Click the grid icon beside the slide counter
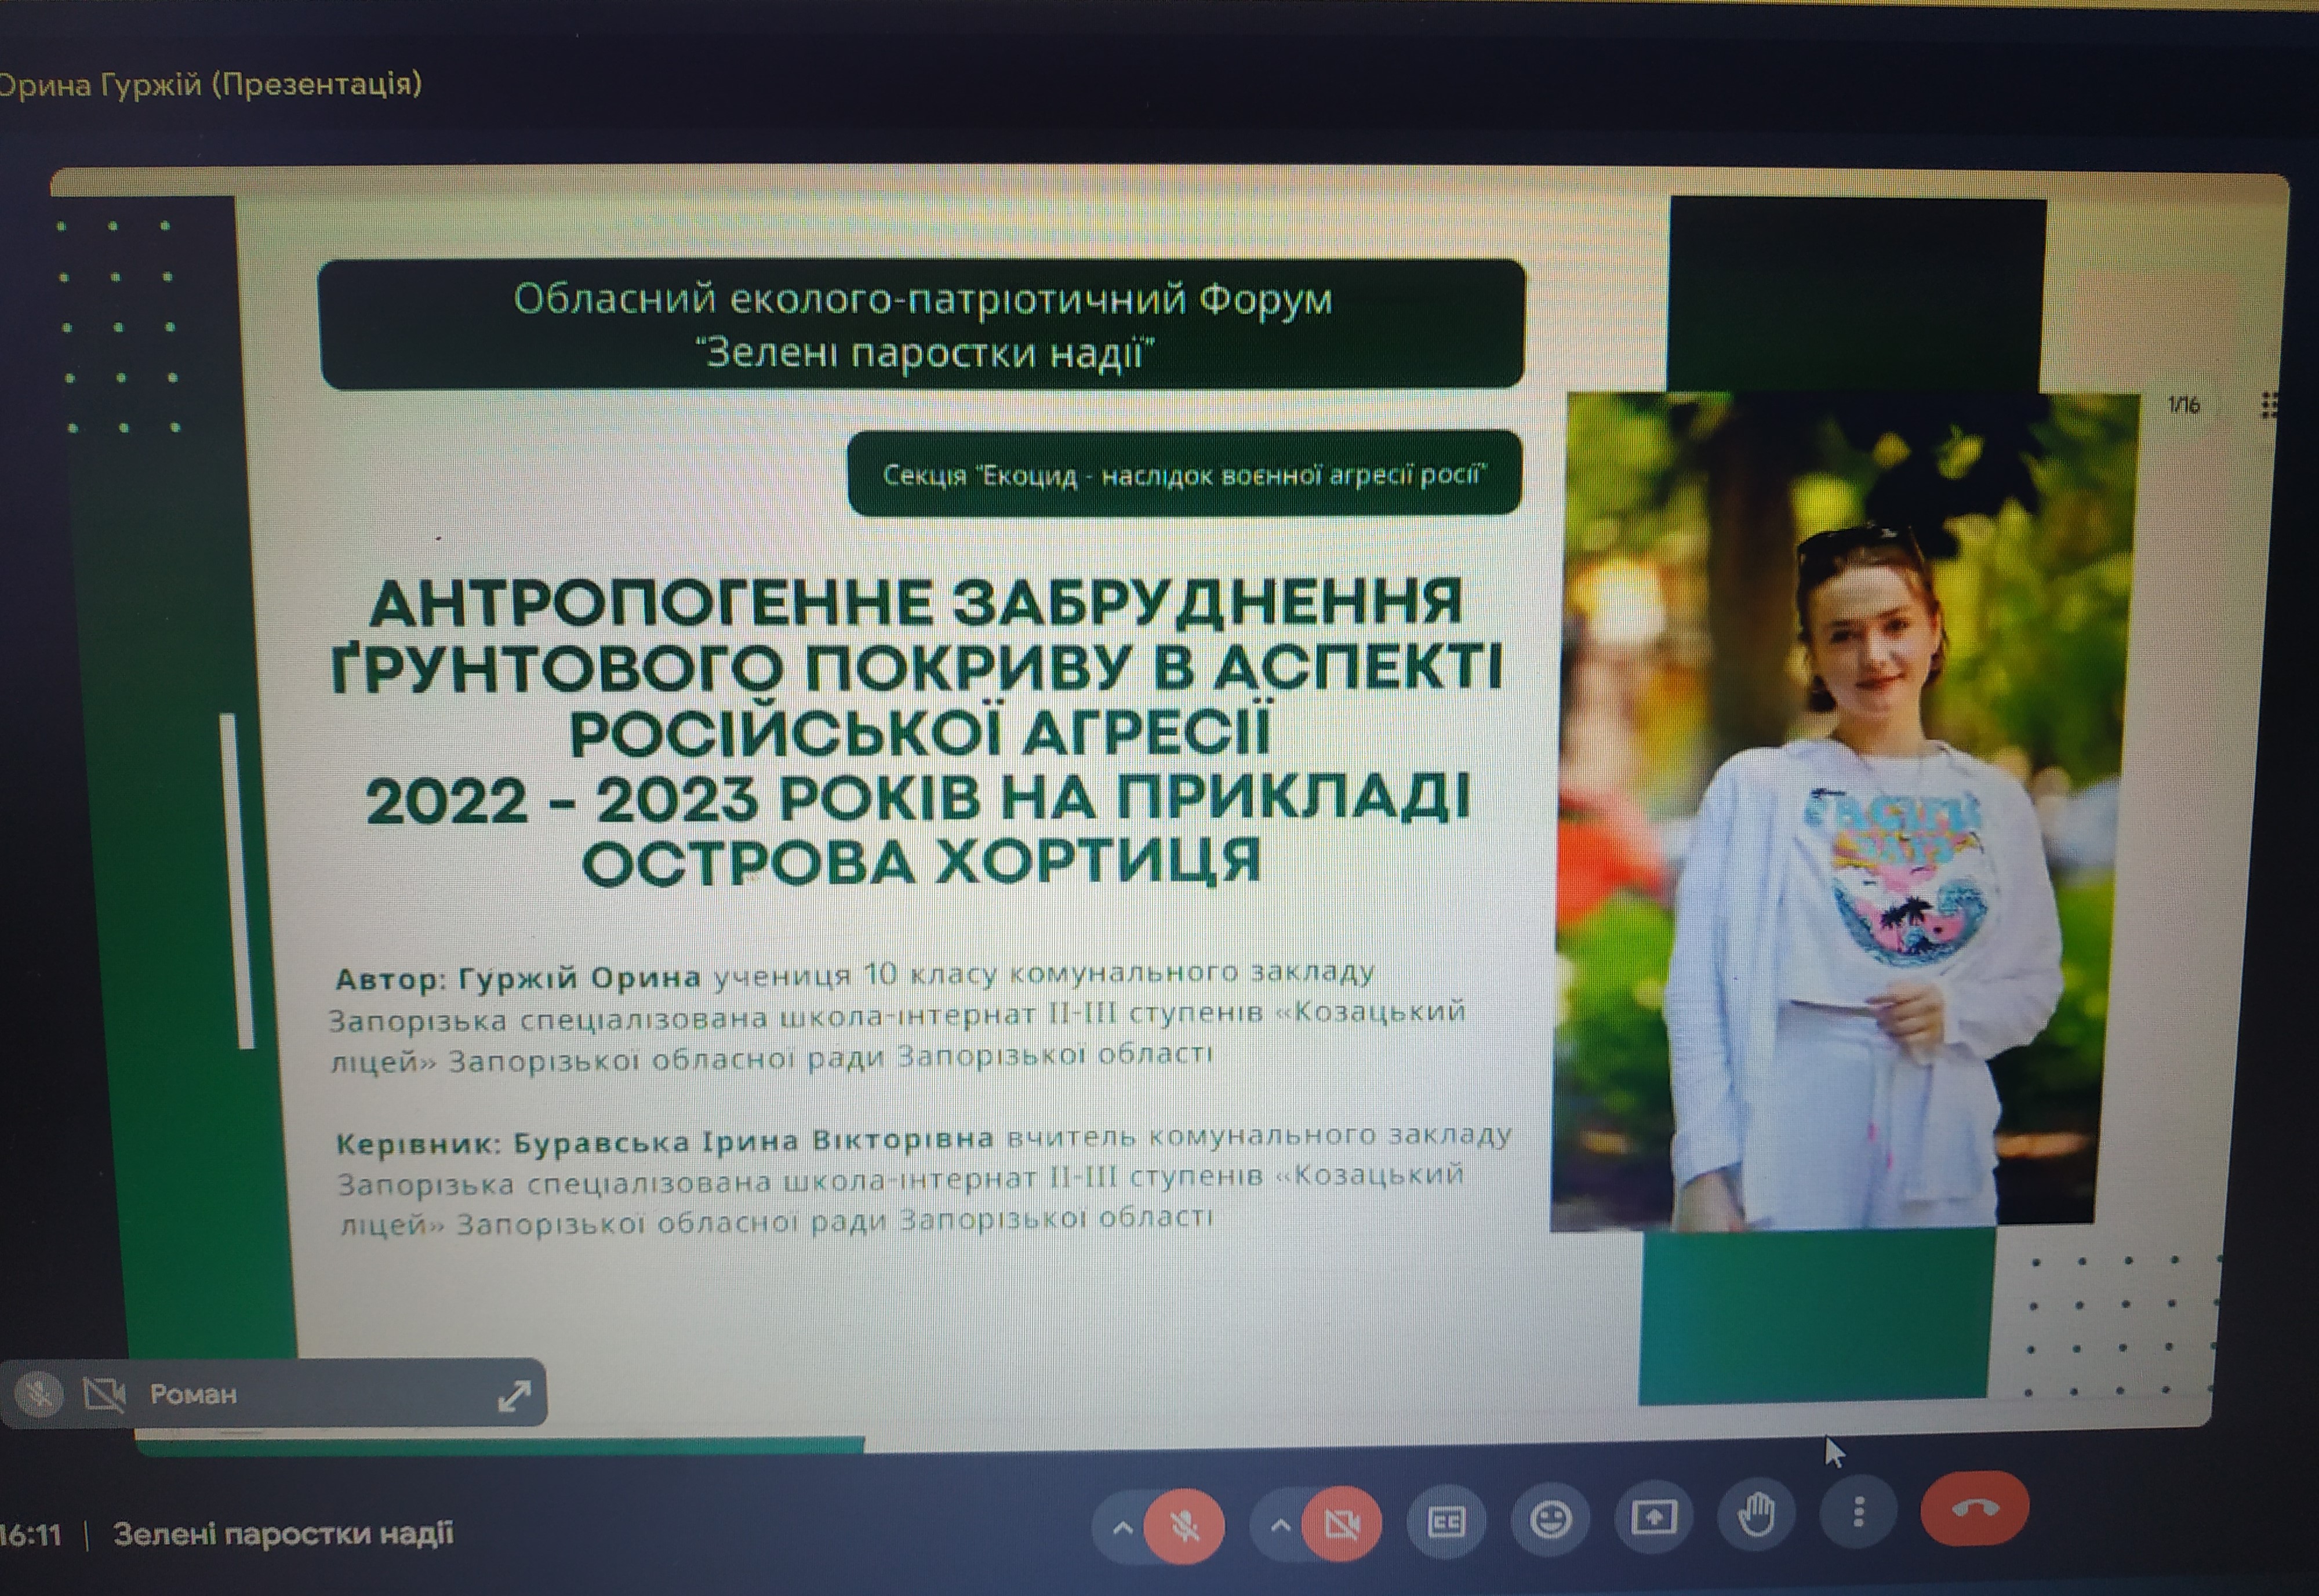Image resolution: width=2319 pixels, height=1596 pixels. [2268, 405]
